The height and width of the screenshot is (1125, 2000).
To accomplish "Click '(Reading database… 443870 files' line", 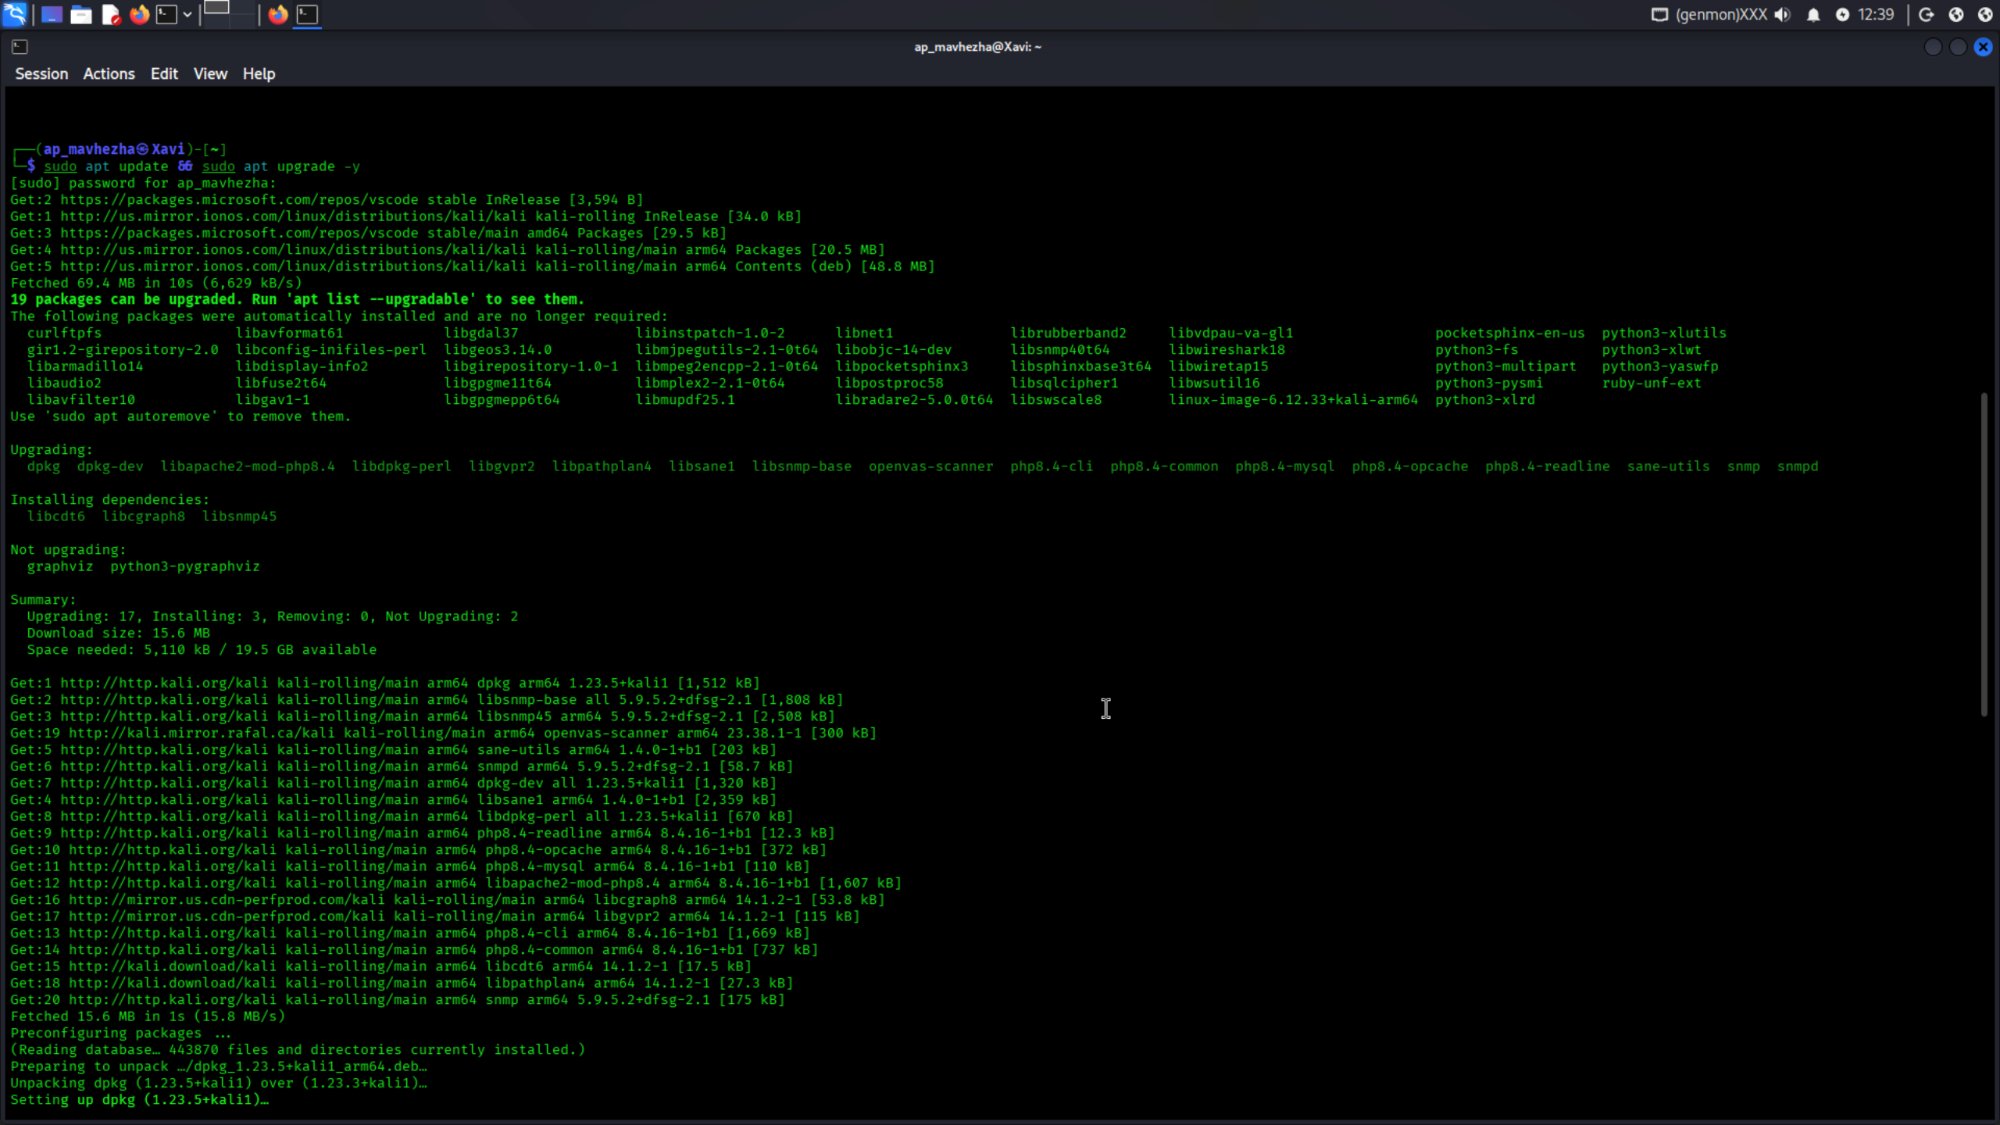I will pos(298,1049).
